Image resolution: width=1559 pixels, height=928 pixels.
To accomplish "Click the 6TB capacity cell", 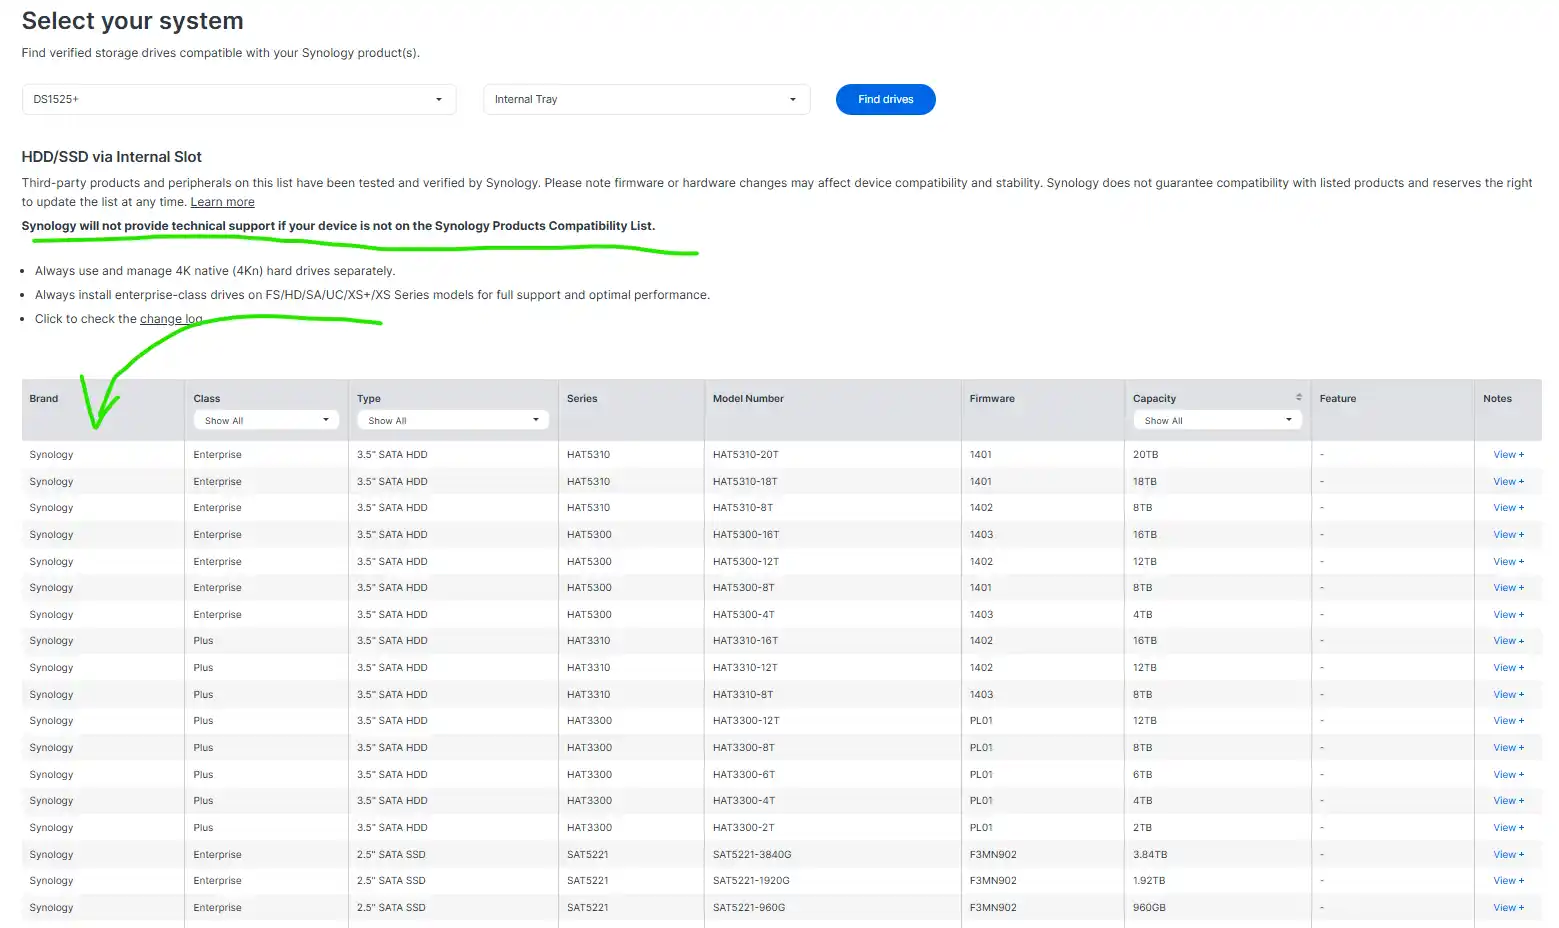I will coord(1143,775).
